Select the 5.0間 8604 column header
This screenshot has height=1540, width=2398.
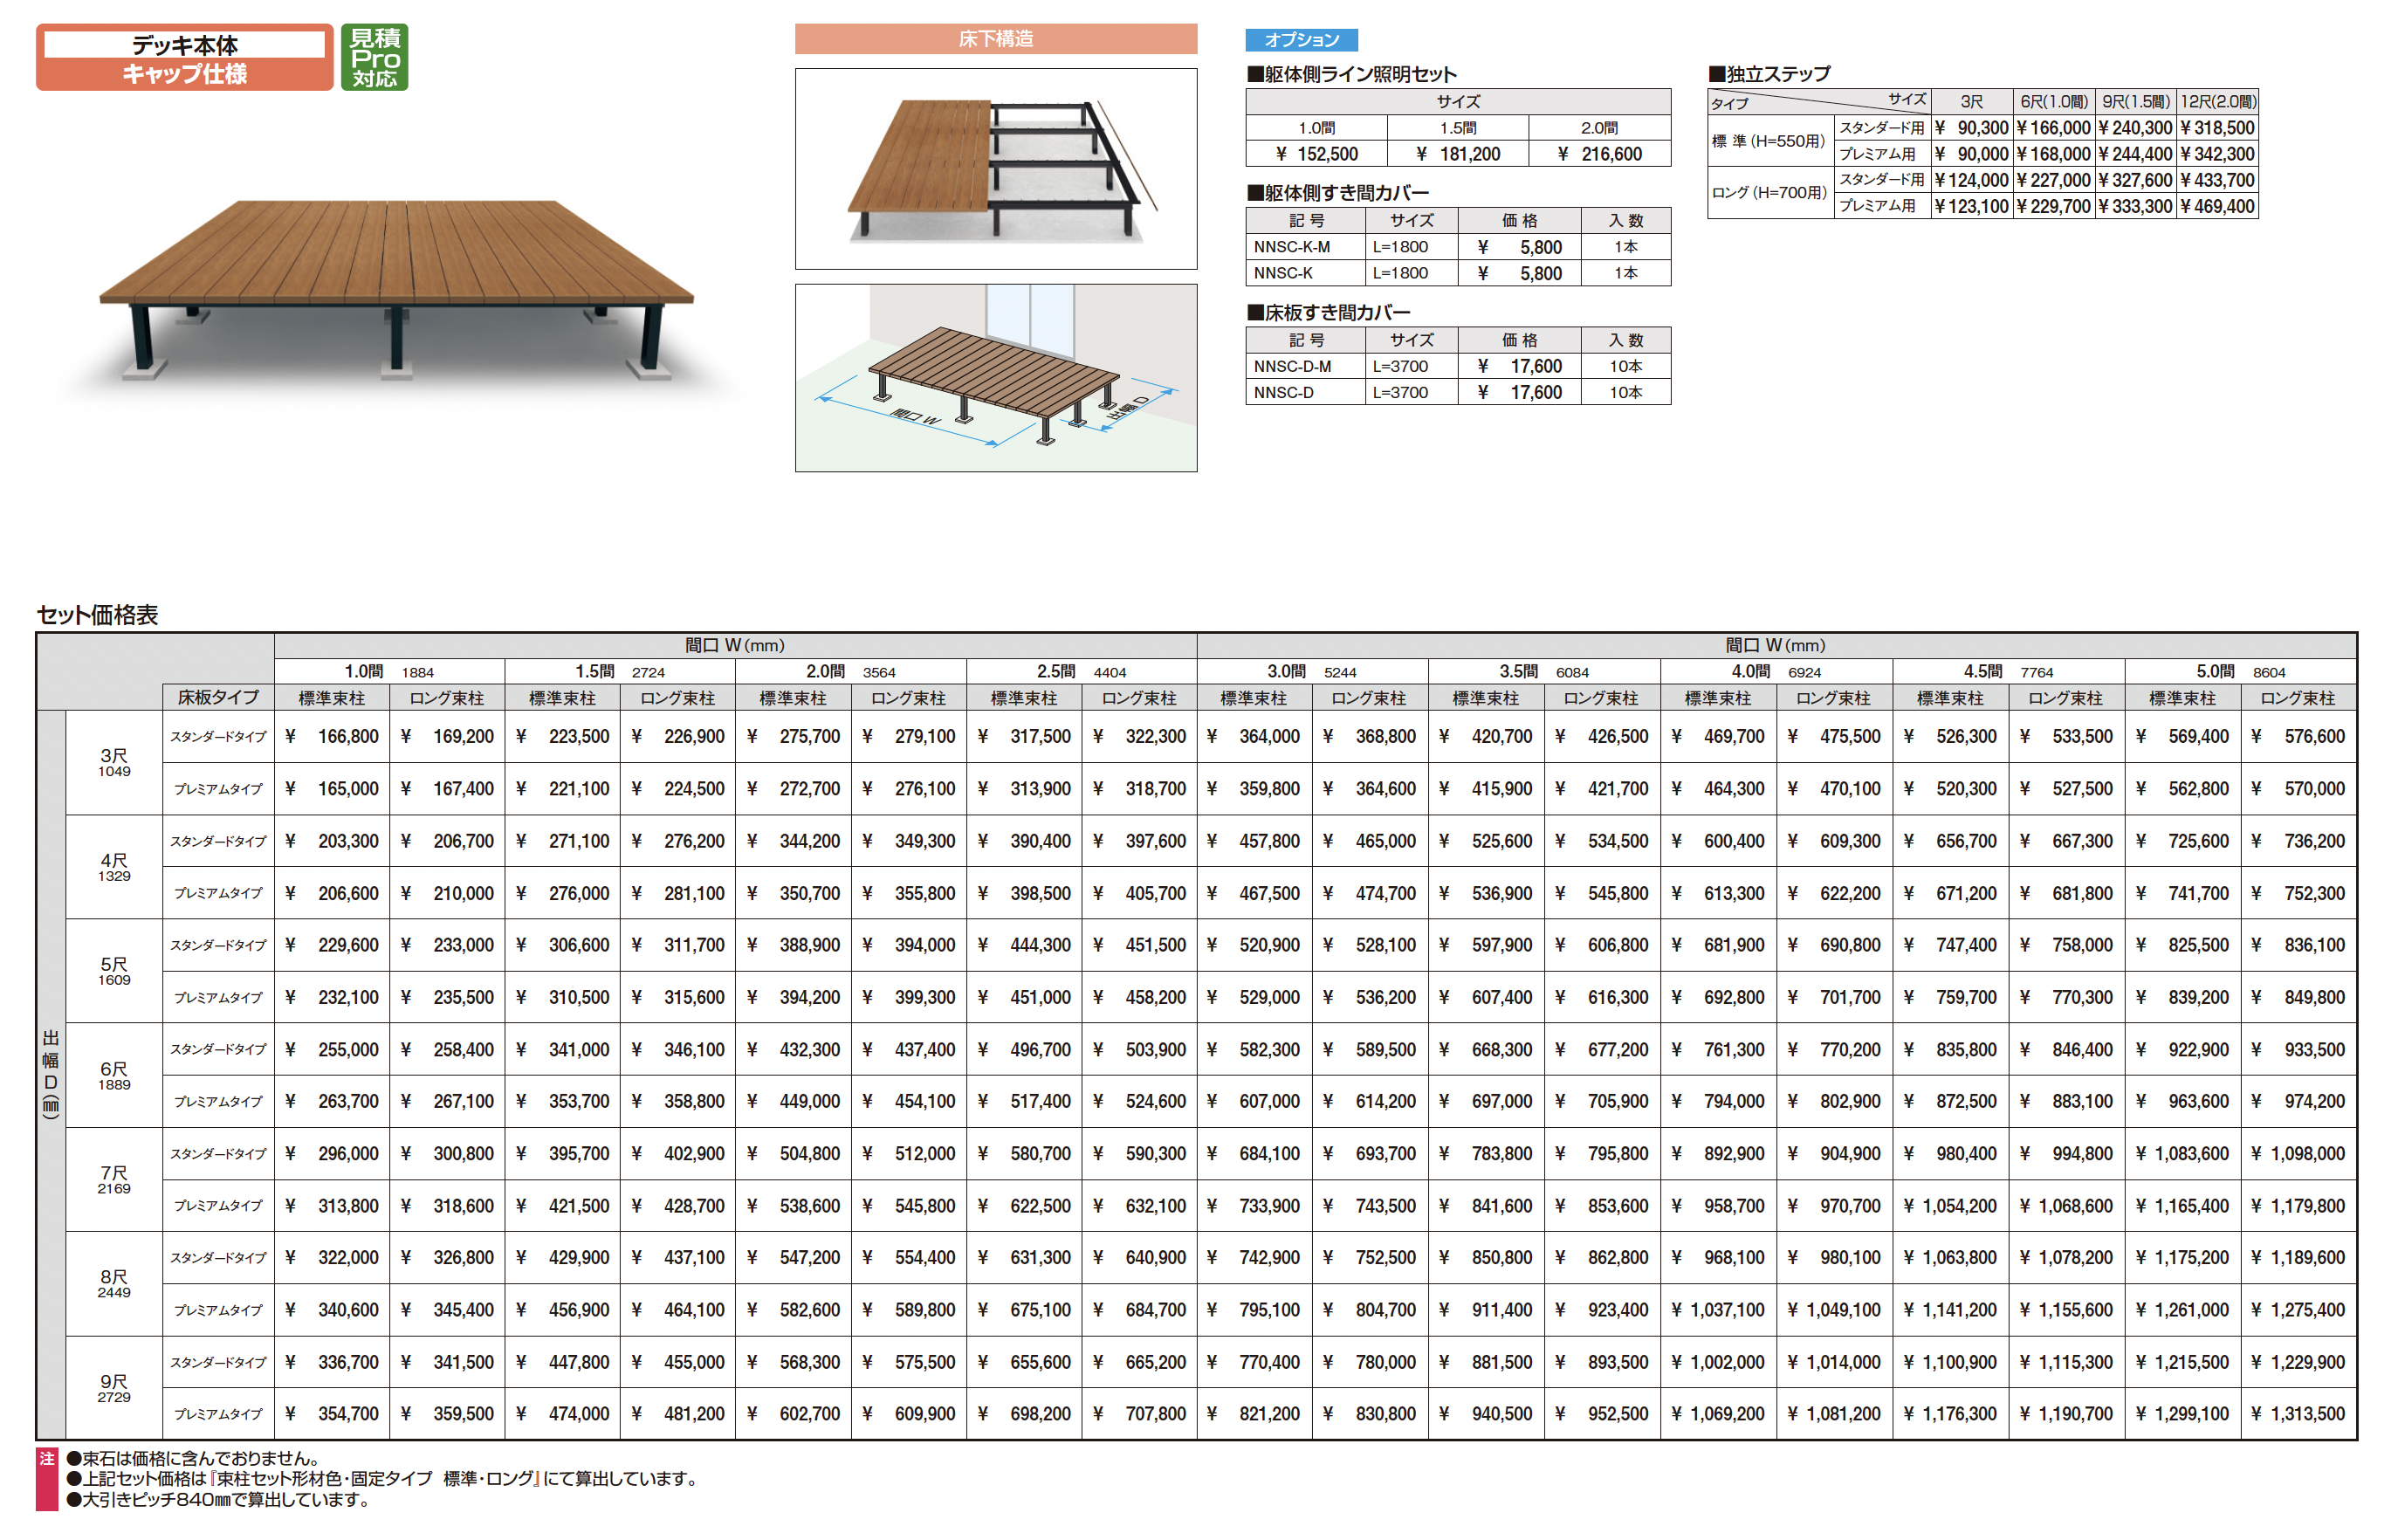(x=2240, y=672)
